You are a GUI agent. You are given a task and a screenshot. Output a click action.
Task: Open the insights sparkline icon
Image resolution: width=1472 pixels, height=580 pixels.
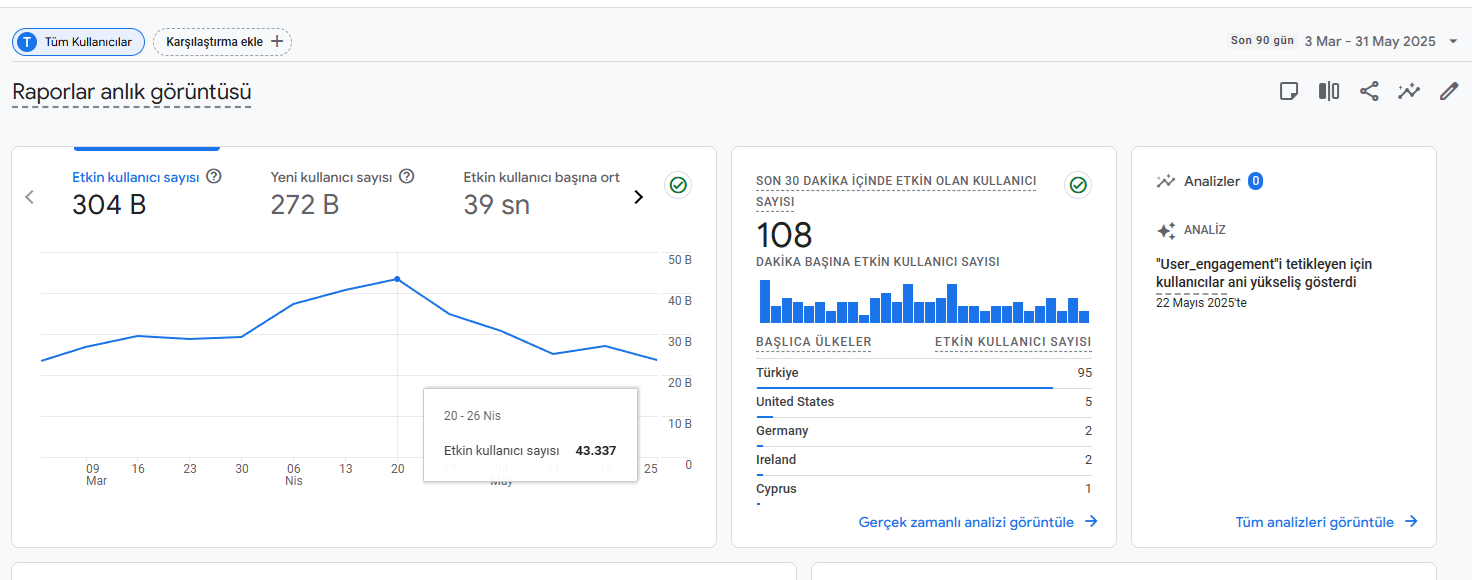(x=1409, y=91)
